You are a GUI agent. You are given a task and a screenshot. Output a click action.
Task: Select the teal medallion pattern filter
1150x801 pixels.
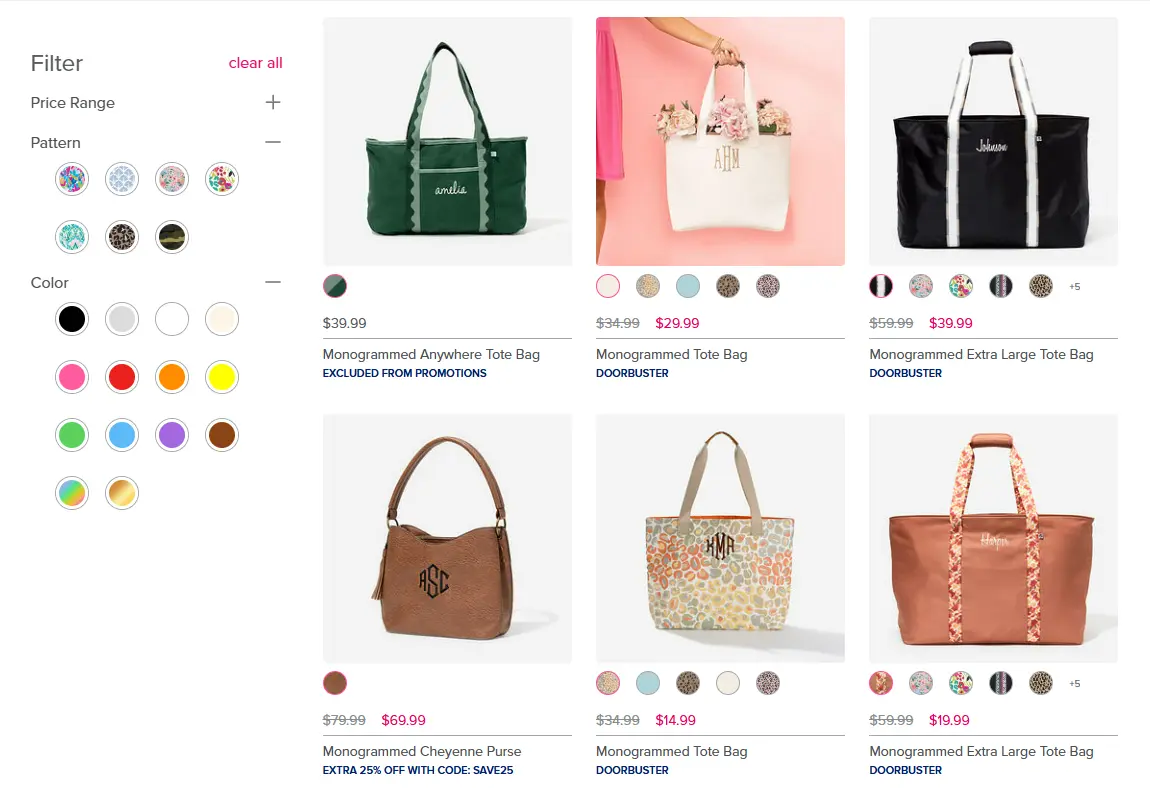(71, 237)
